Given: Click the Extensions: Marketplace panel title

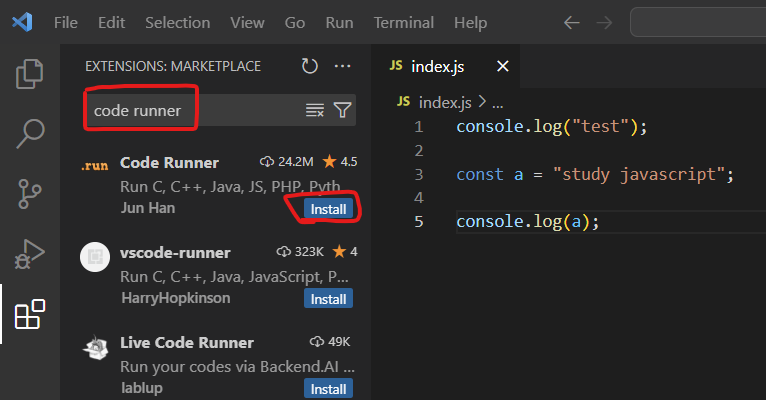Looking at the screenshot, I should coord(173,66).
